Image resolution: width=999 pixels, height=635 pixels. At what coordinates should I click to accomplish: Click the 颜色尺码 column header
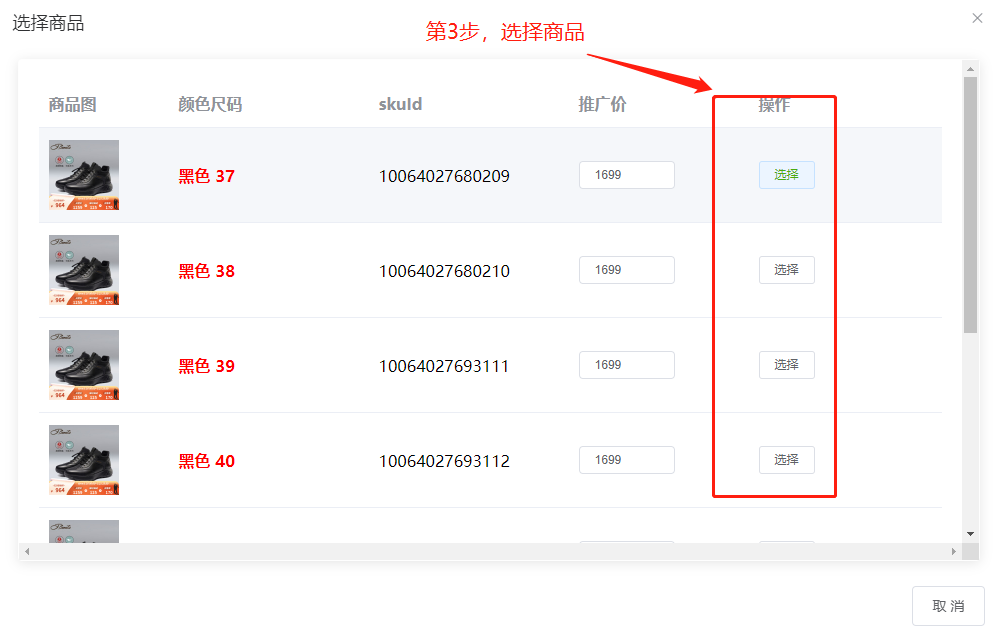210,105
